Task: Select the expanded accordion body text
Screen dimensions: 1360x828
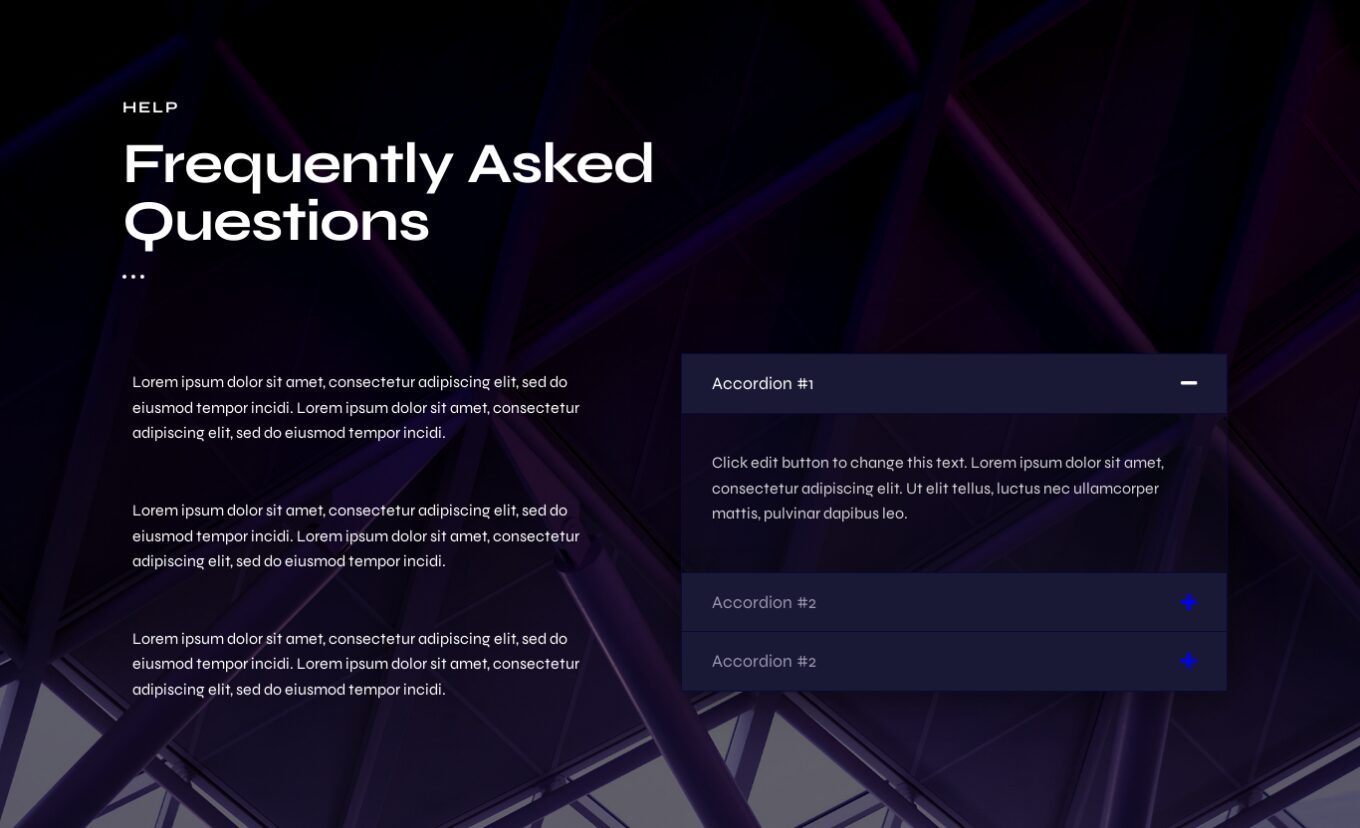Action: (x=937, y=488)
